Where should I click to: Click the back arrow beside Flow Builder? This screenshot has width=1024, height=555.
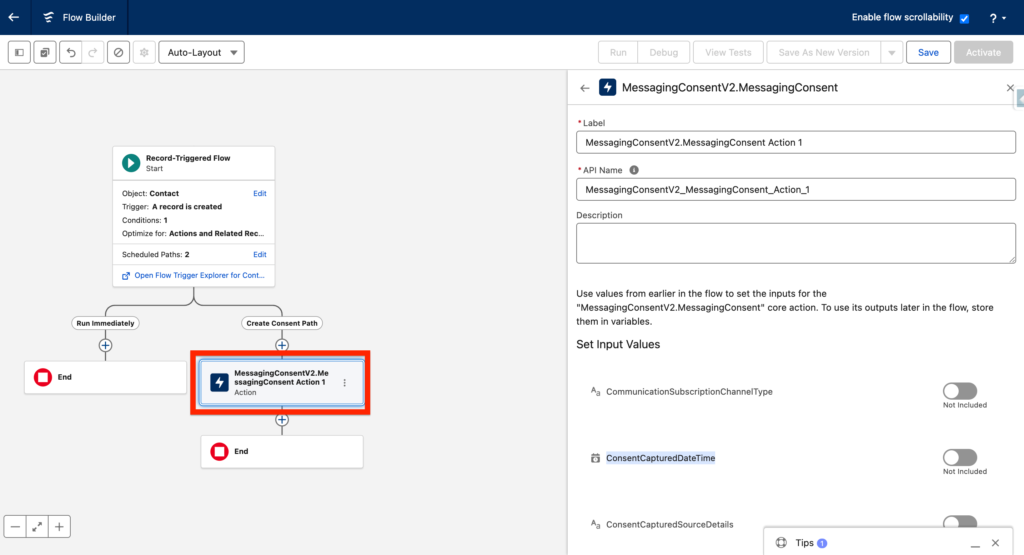pyautogui.click(x=14, y=17)
